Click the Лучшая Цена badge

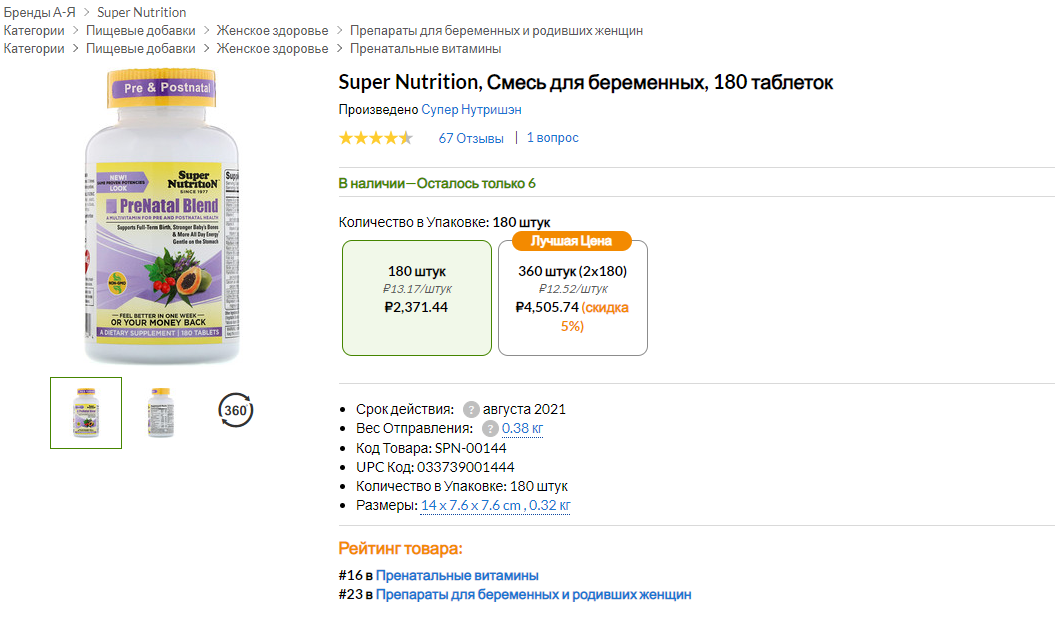coord(571,241)
